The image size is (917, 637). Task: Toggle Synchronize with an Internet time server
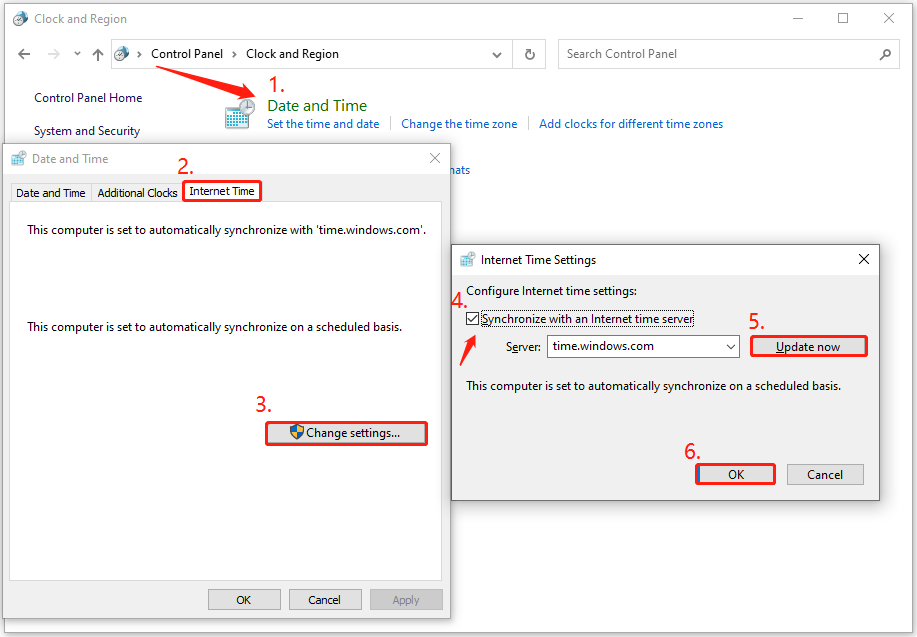pyautogui.click(x=473, y=319)
